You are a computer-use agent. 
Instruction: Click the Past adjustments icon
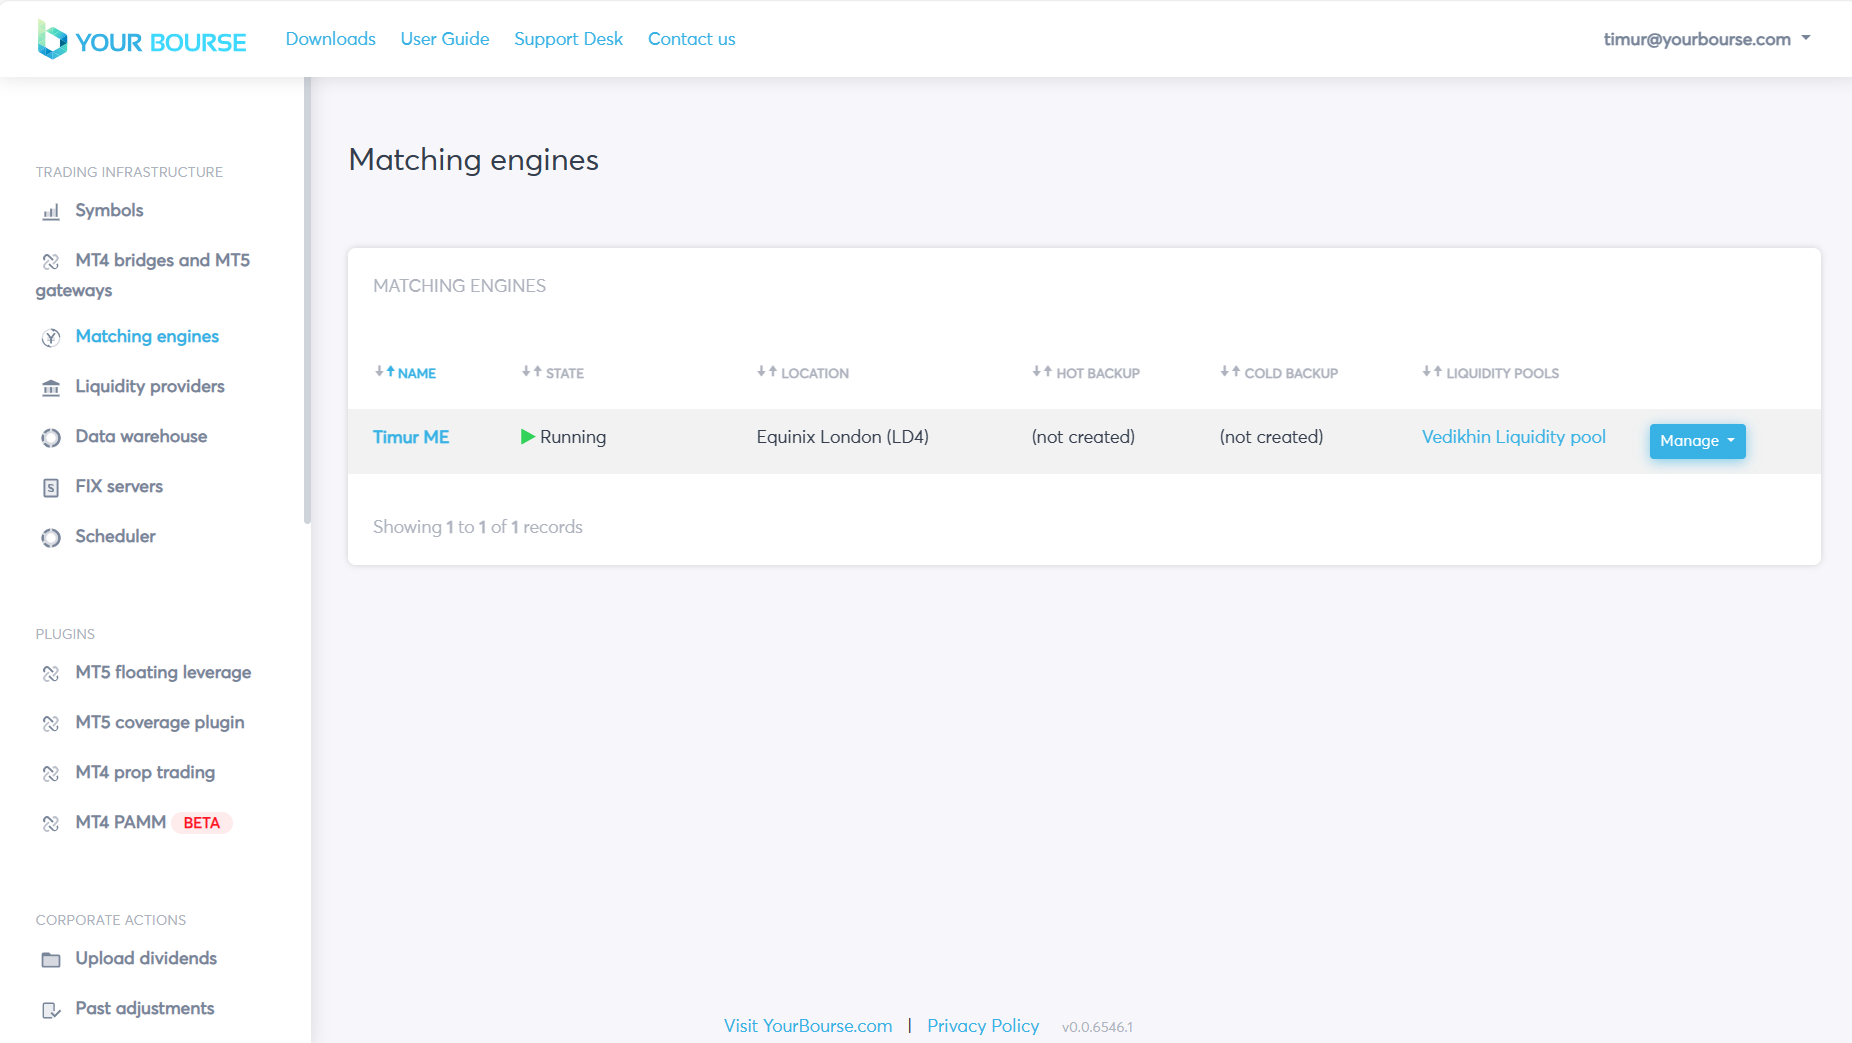pyautogui.click(x=51, y=1010)
